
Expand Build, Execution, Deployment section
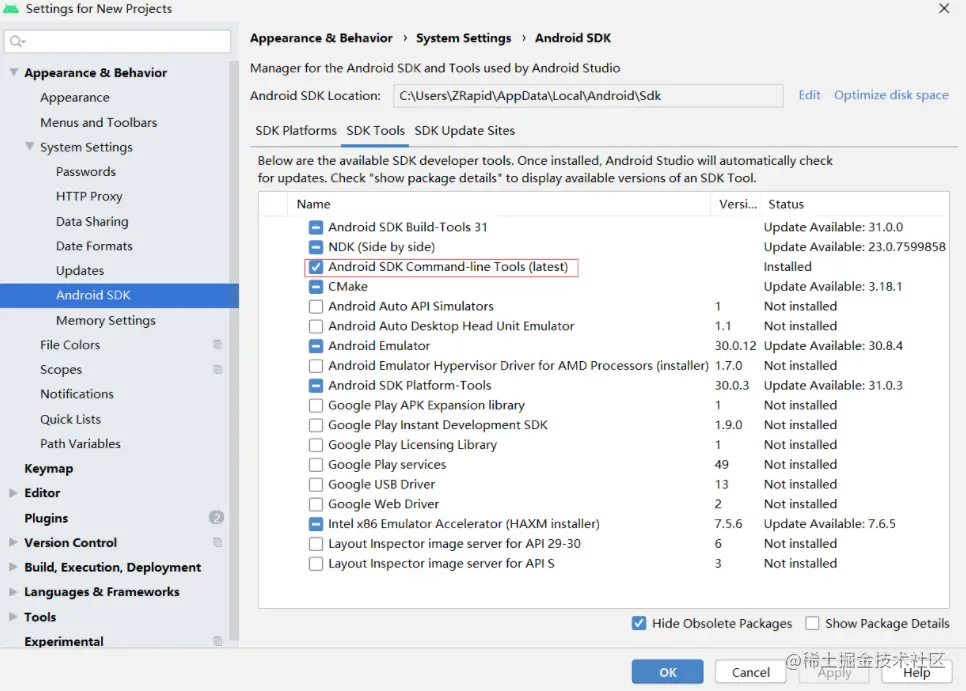(x=13, y=567)
